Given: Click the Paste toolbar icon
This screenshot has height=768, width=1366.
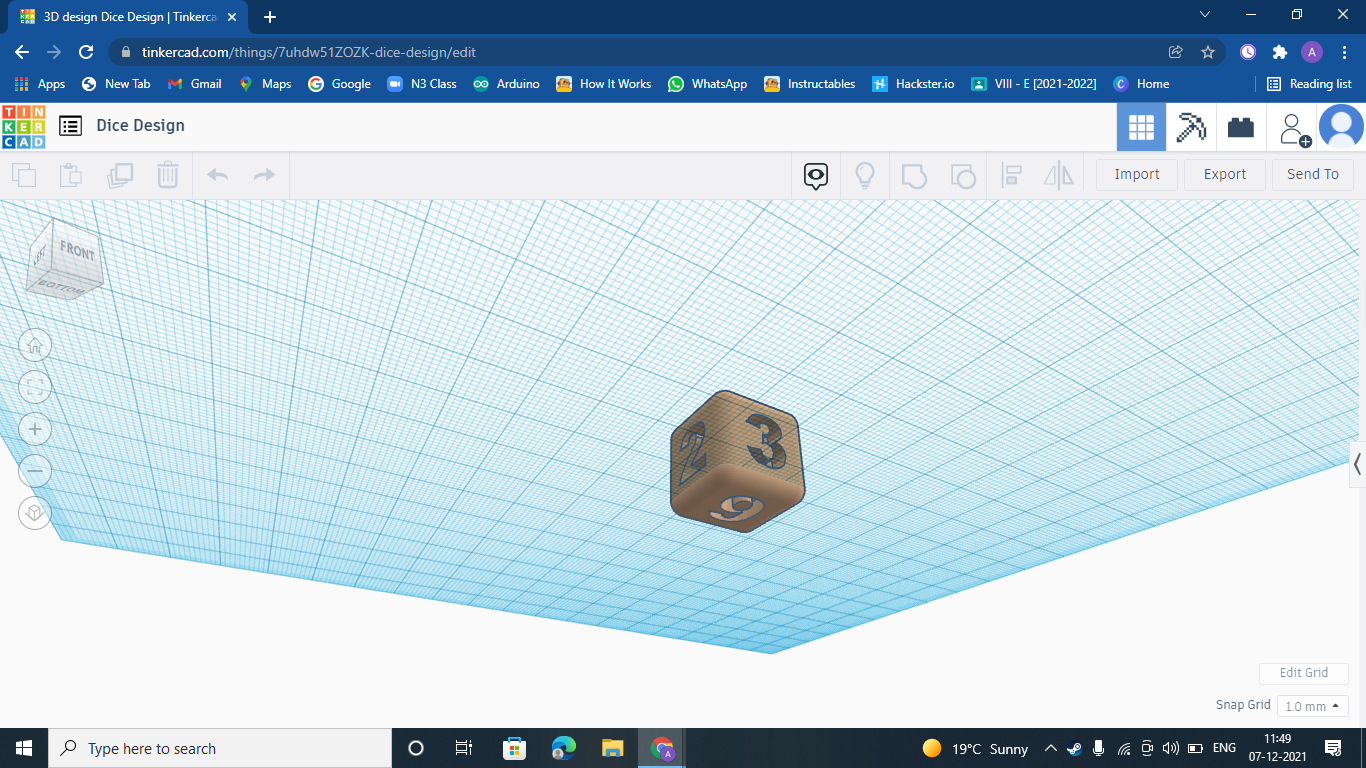Looking at the screenshot, I should (70, 175).
